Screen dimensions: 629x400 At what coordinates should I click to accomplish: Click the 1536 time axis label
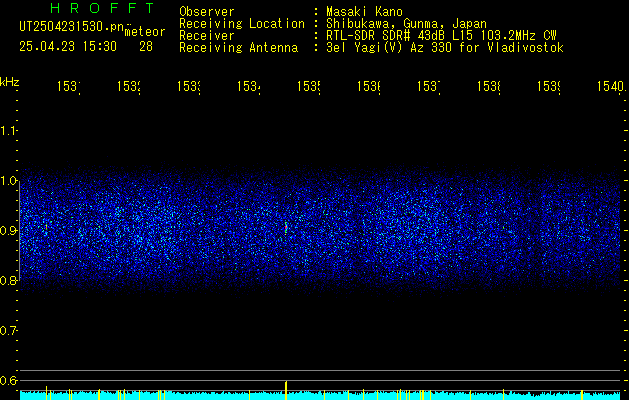click(369, 87)
